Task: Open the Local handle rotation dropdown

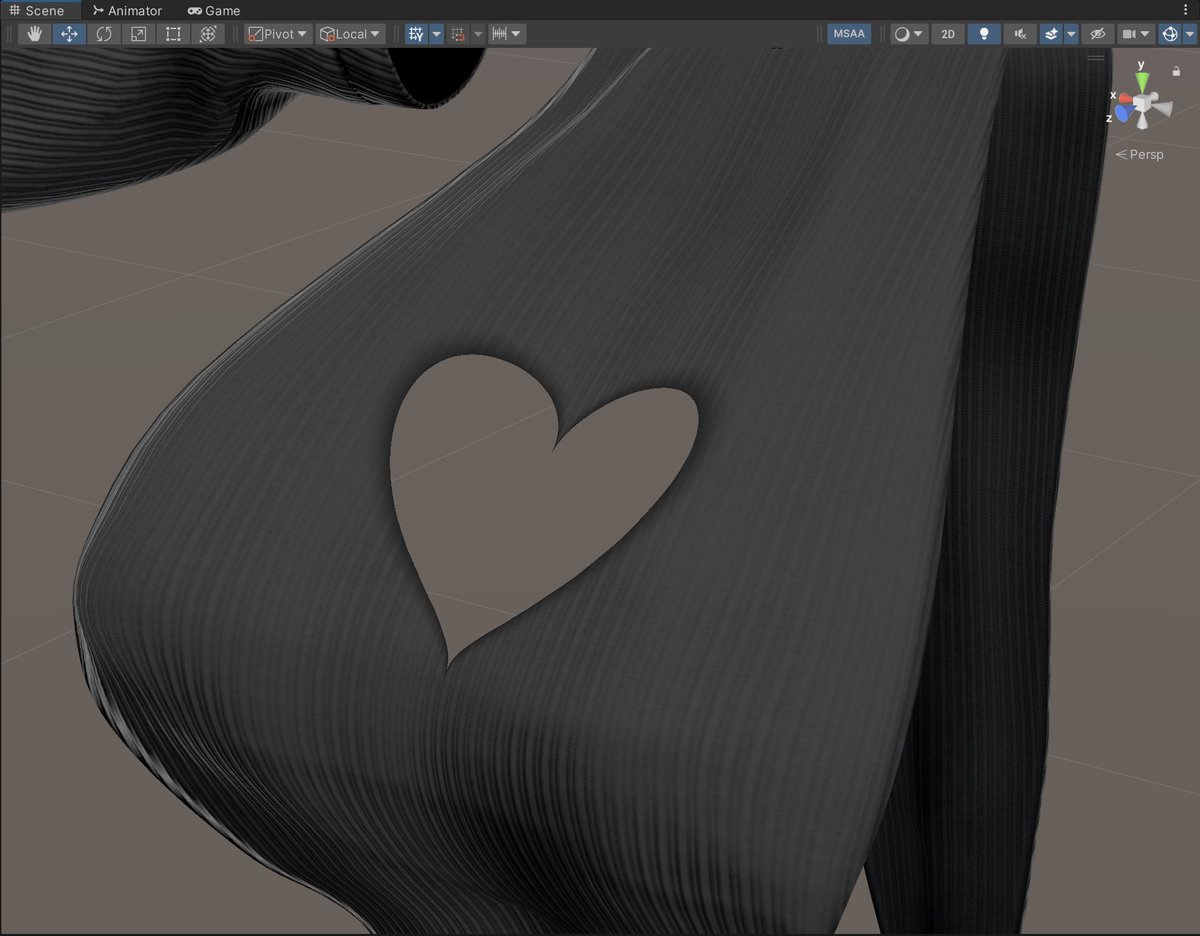Action: point(351,34)
